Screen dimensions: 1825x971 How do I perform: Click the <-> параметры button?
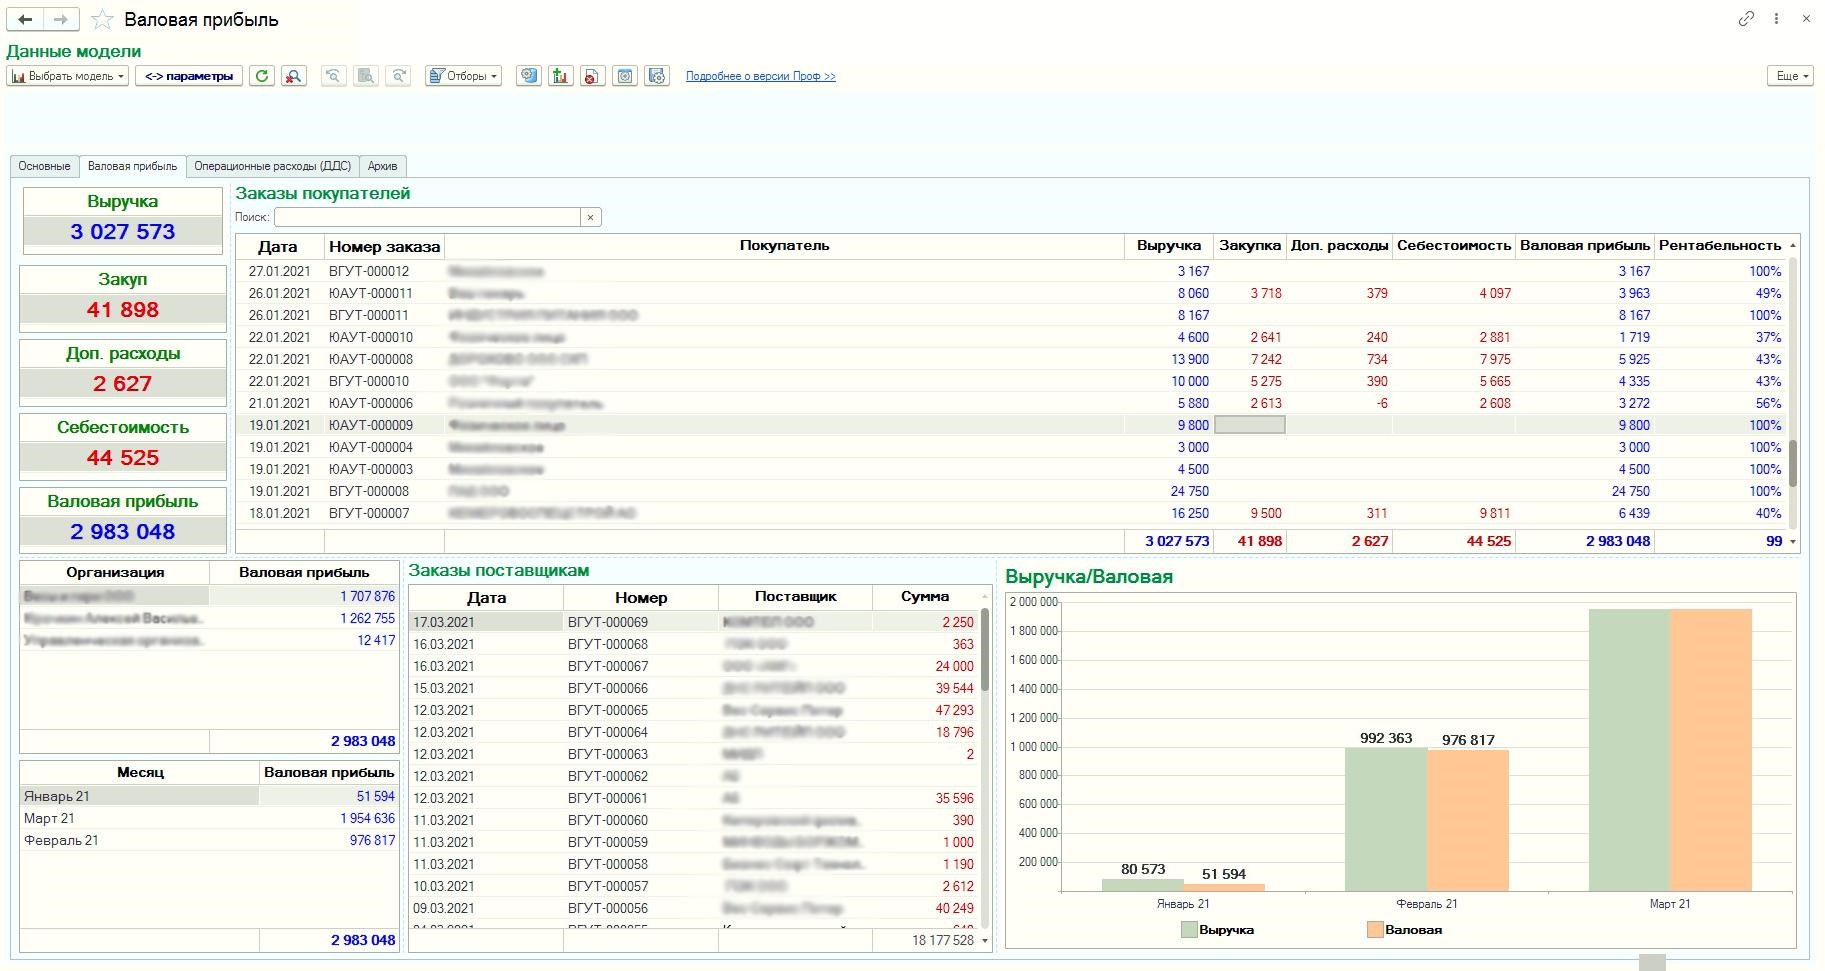[189, 76]
